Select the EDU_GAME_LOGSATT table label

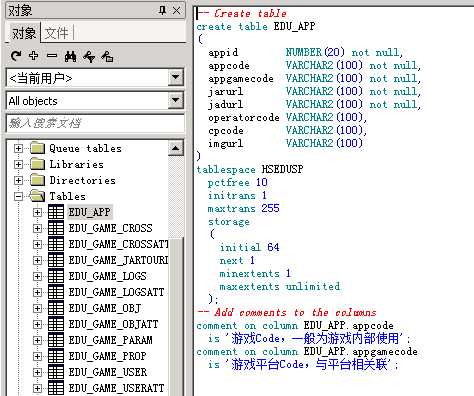point(116,292)
